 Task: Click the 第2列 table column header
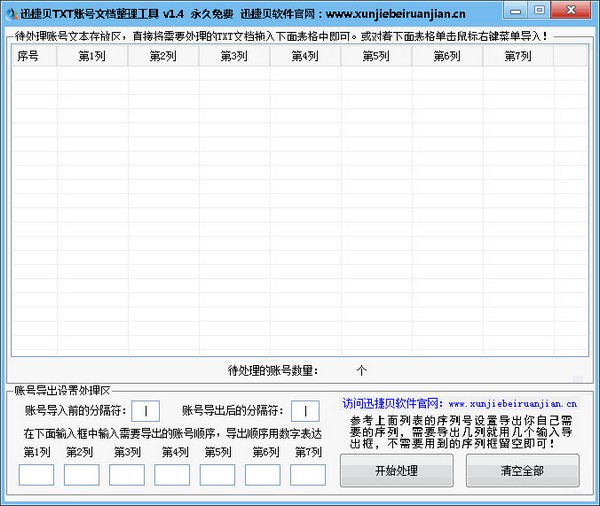(x=163, y=56)
